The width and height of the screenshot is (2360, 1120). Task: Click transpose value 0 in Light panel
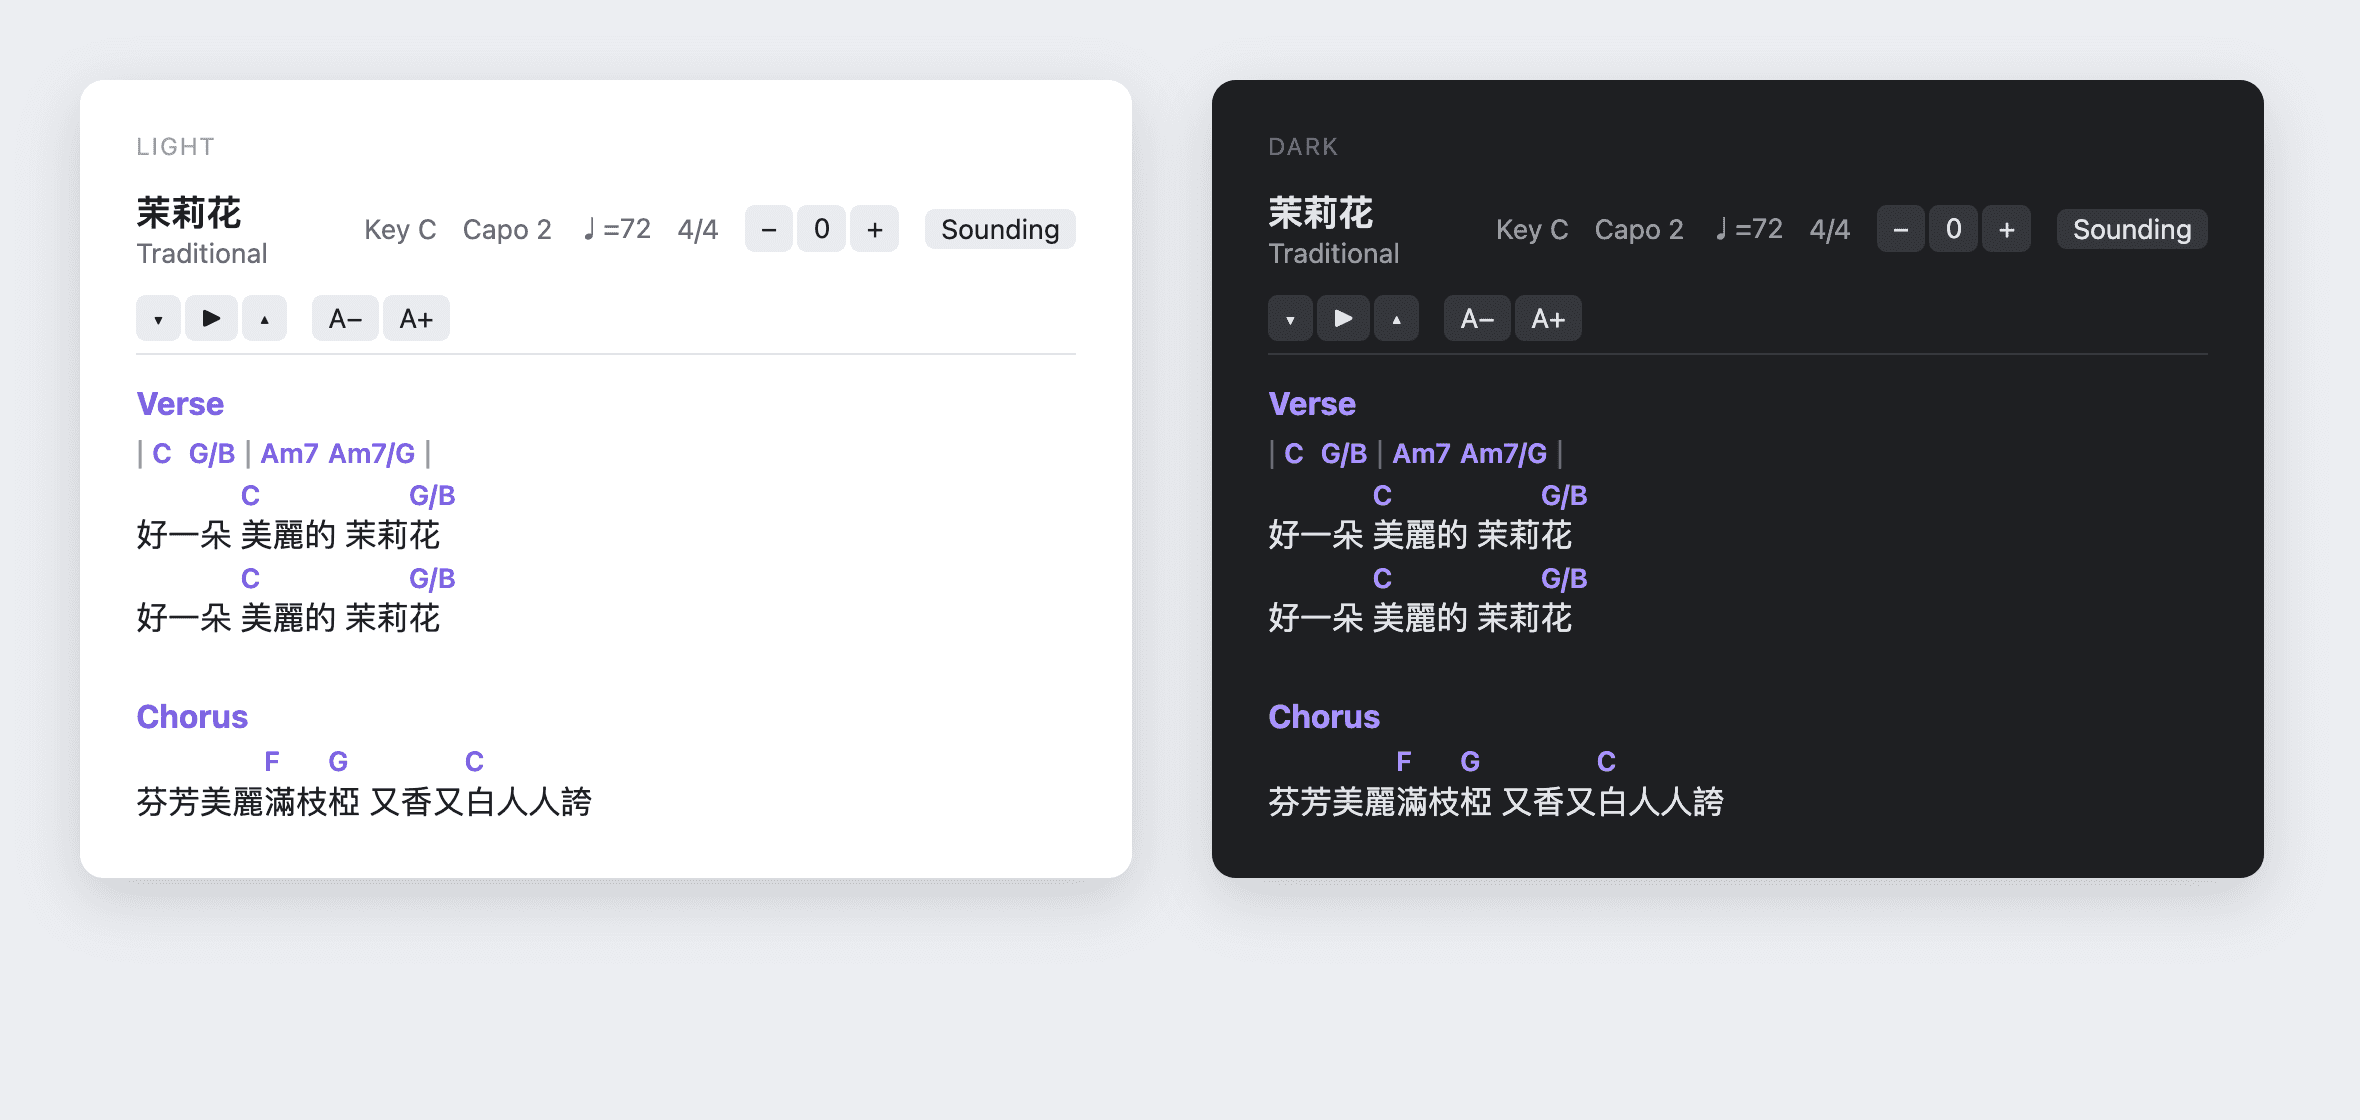pyautogui.click(x=821, y=229)
